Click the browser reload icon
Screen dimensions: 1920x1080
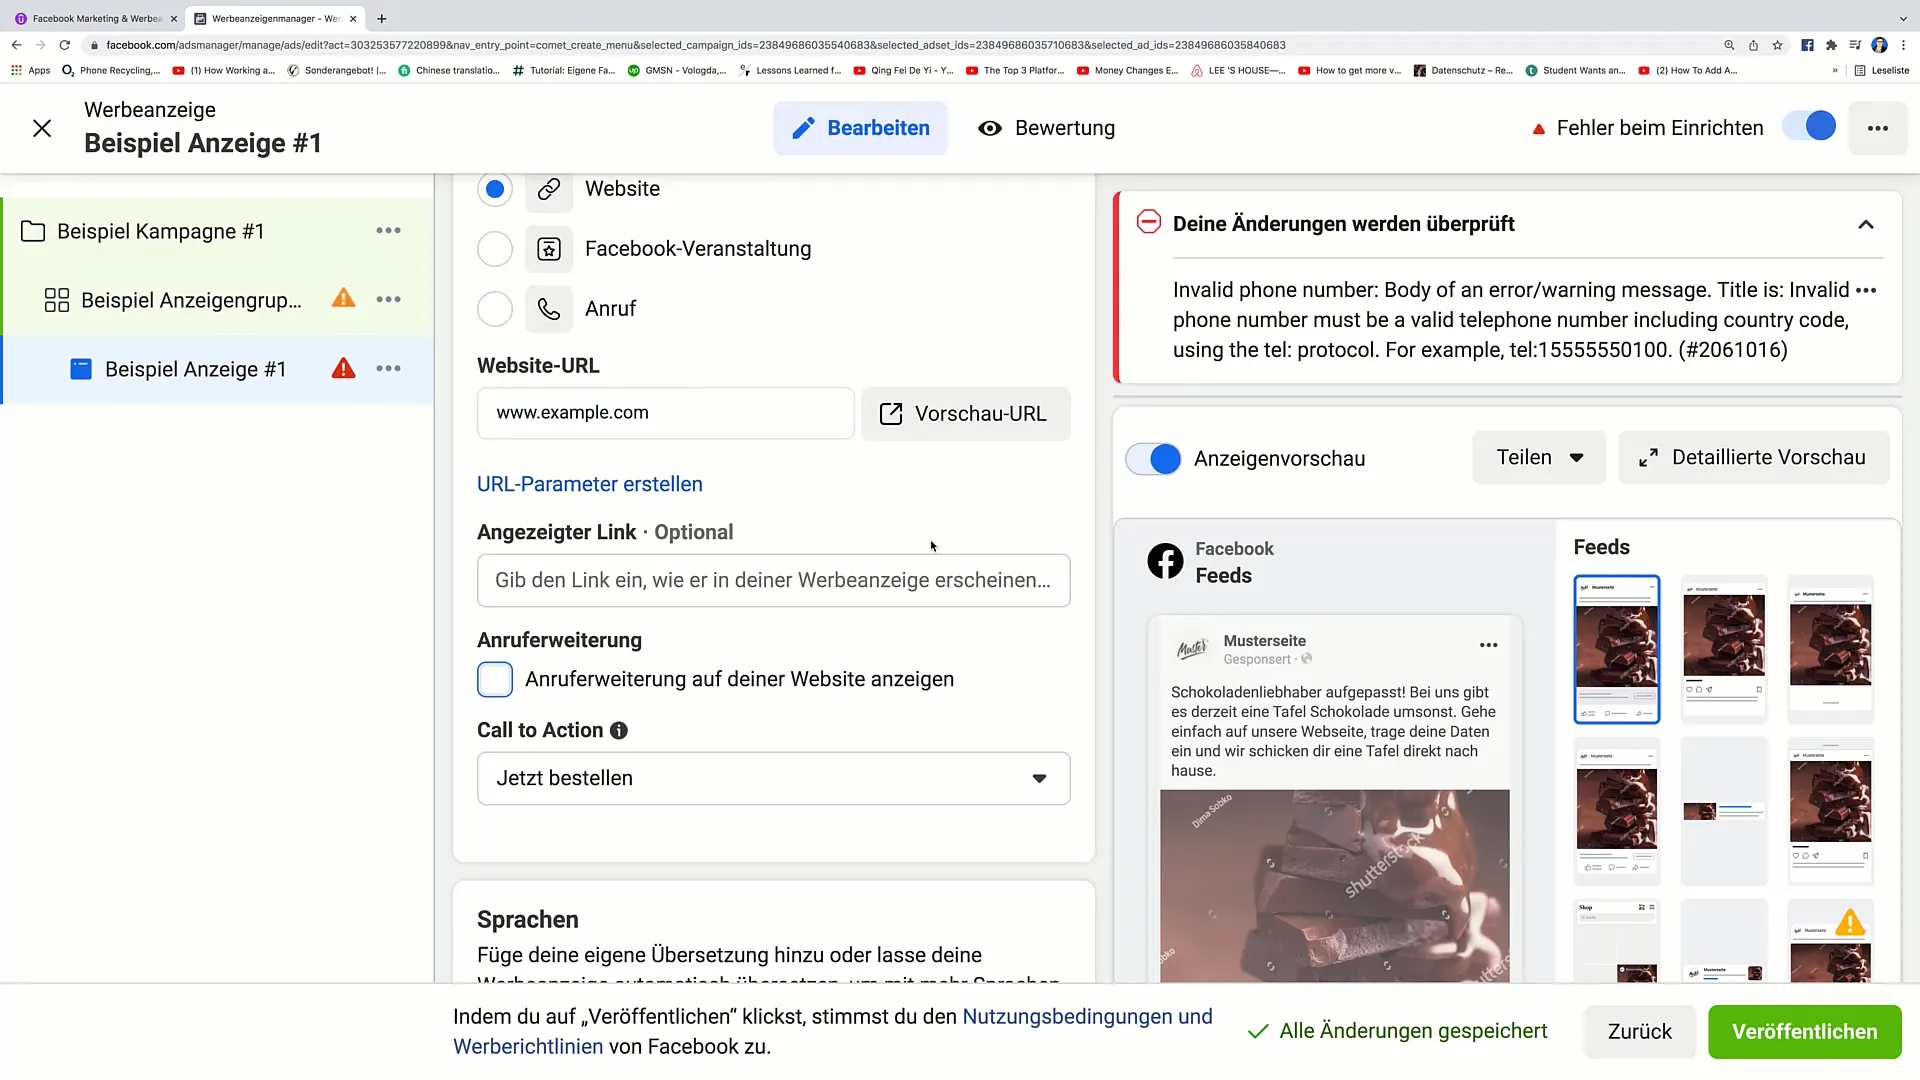point(65,45)
